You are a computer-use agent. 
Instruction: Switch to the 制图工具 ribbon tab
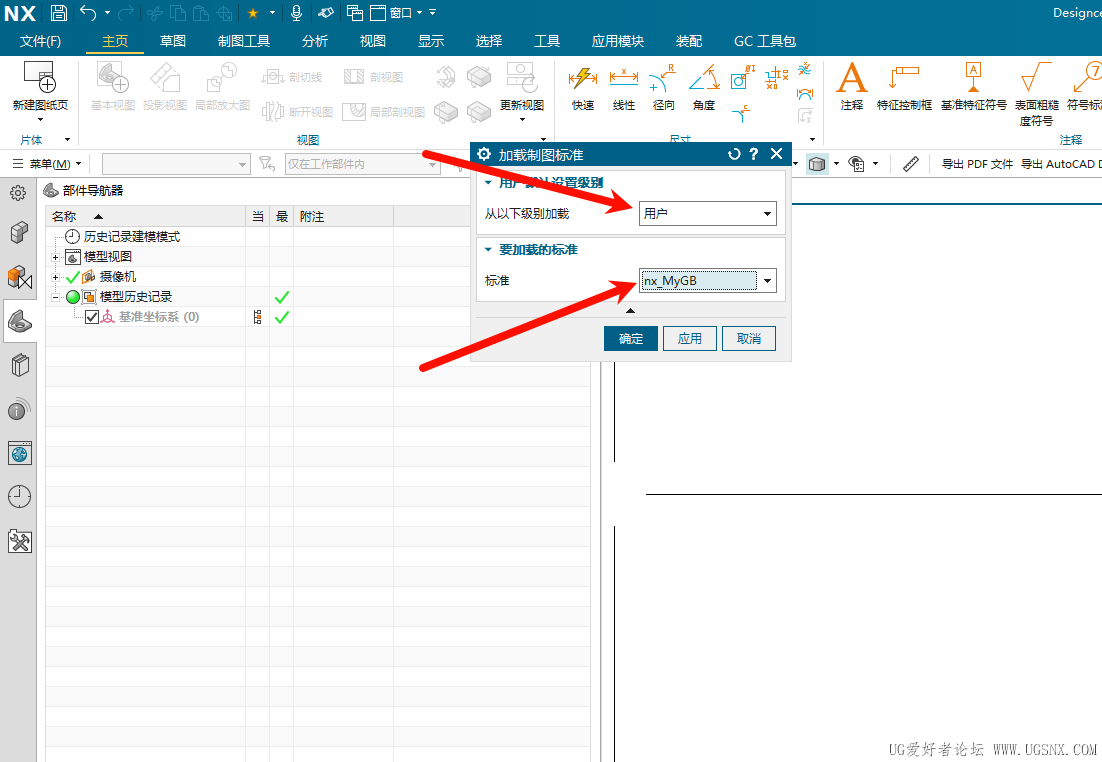(x=244, y=41)
